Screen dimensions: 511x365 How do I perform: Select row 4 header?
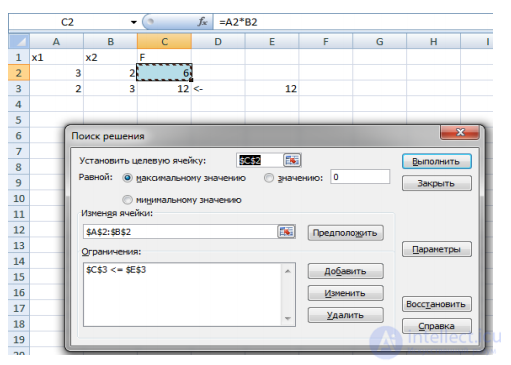point(19,104)
